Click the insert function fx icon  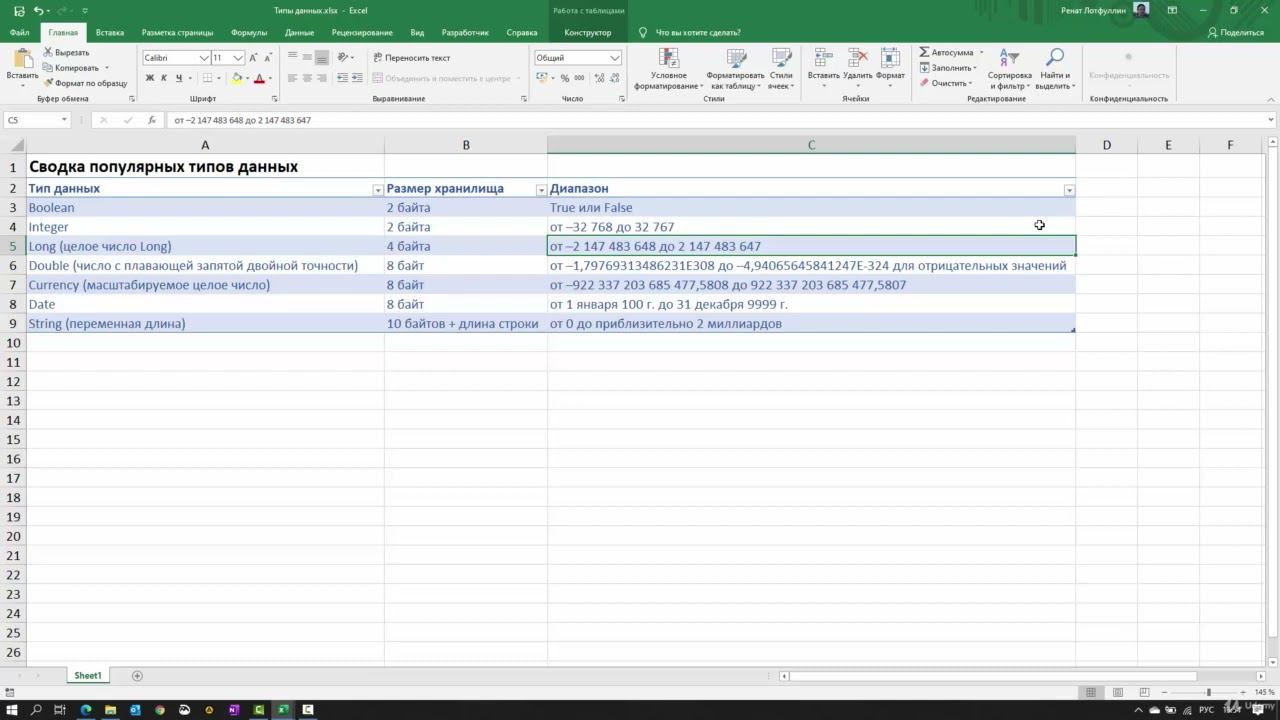point(152,120)
